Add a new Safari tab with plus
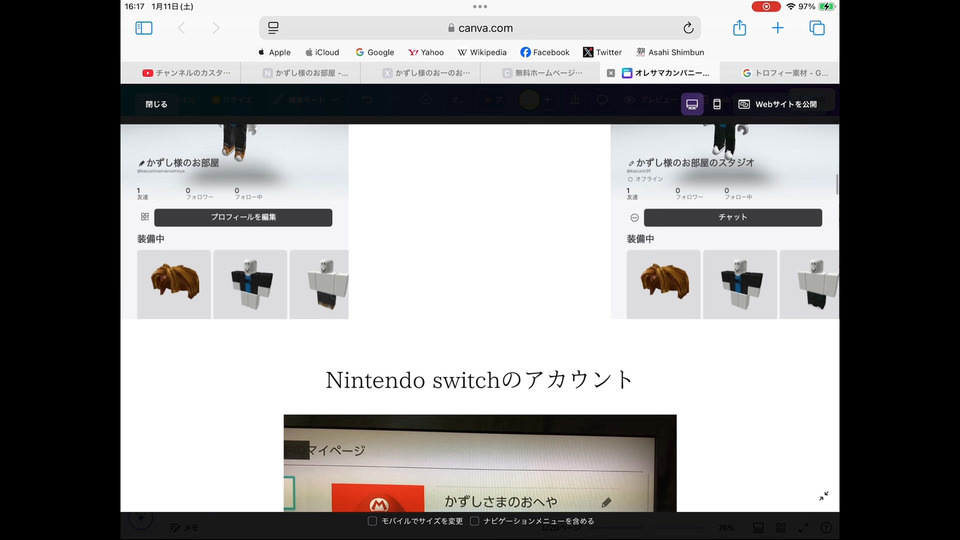 [x=778, y=28]
